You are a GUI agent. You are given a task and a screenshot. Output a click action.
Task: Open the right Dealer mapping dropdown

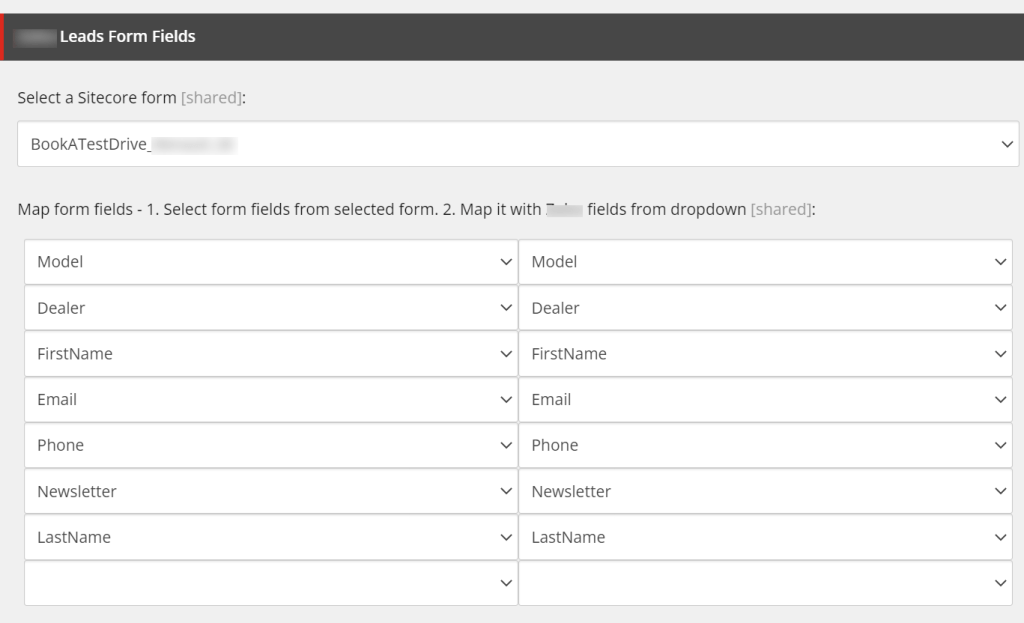coord(765,308)
